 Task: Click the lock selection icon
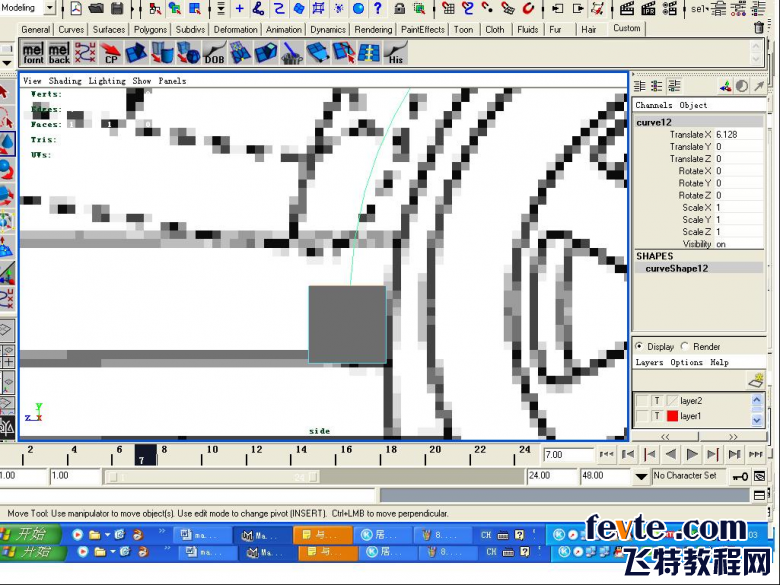[x=399, y=8]
